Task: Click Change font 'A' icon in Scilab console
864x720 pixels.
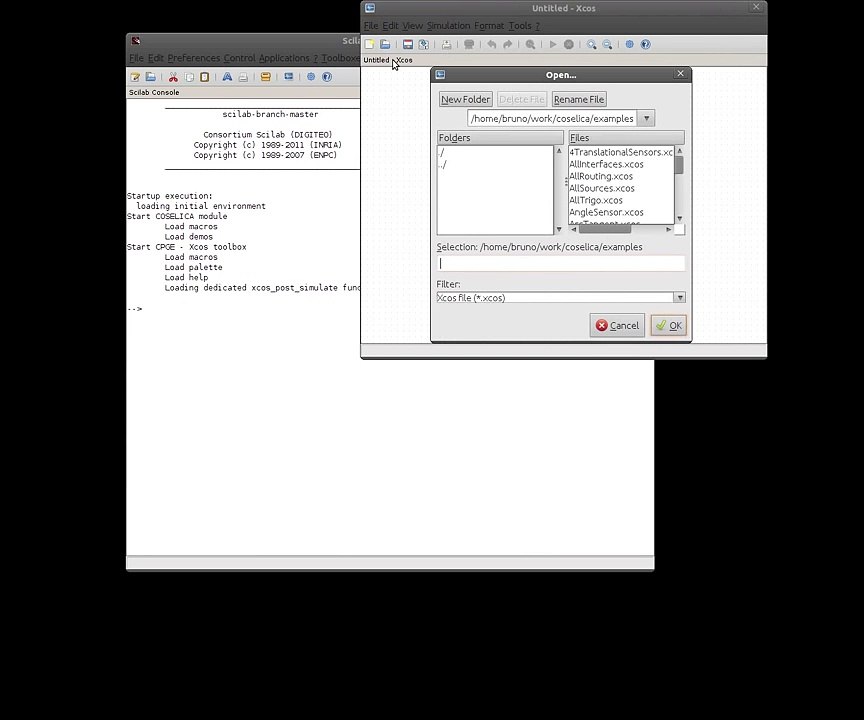Action: pos(227,77)
